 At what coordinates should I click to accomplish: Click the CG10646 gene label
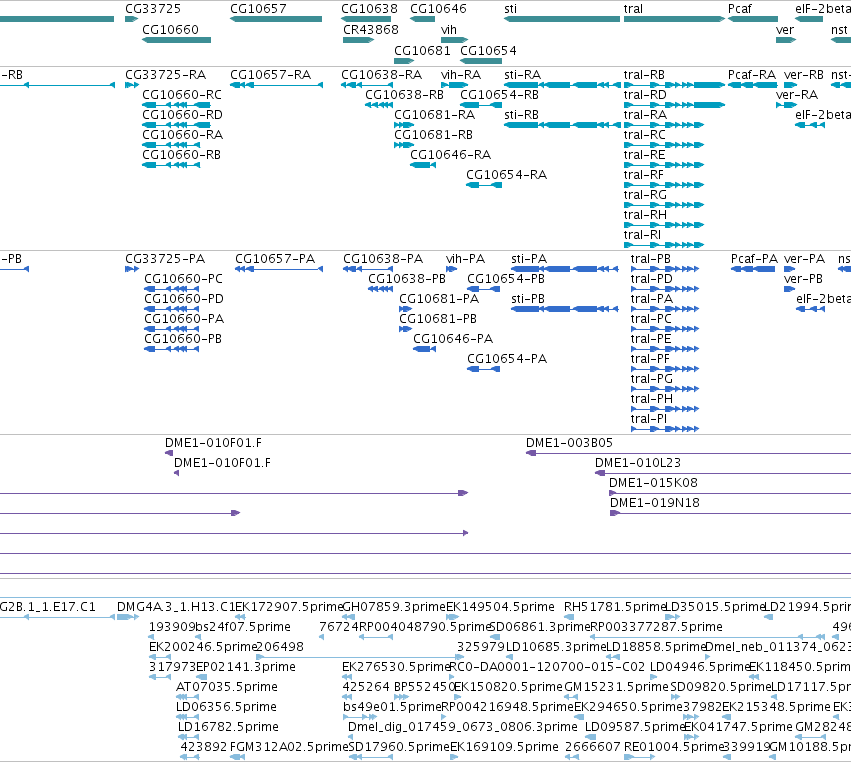pos(438,9)
